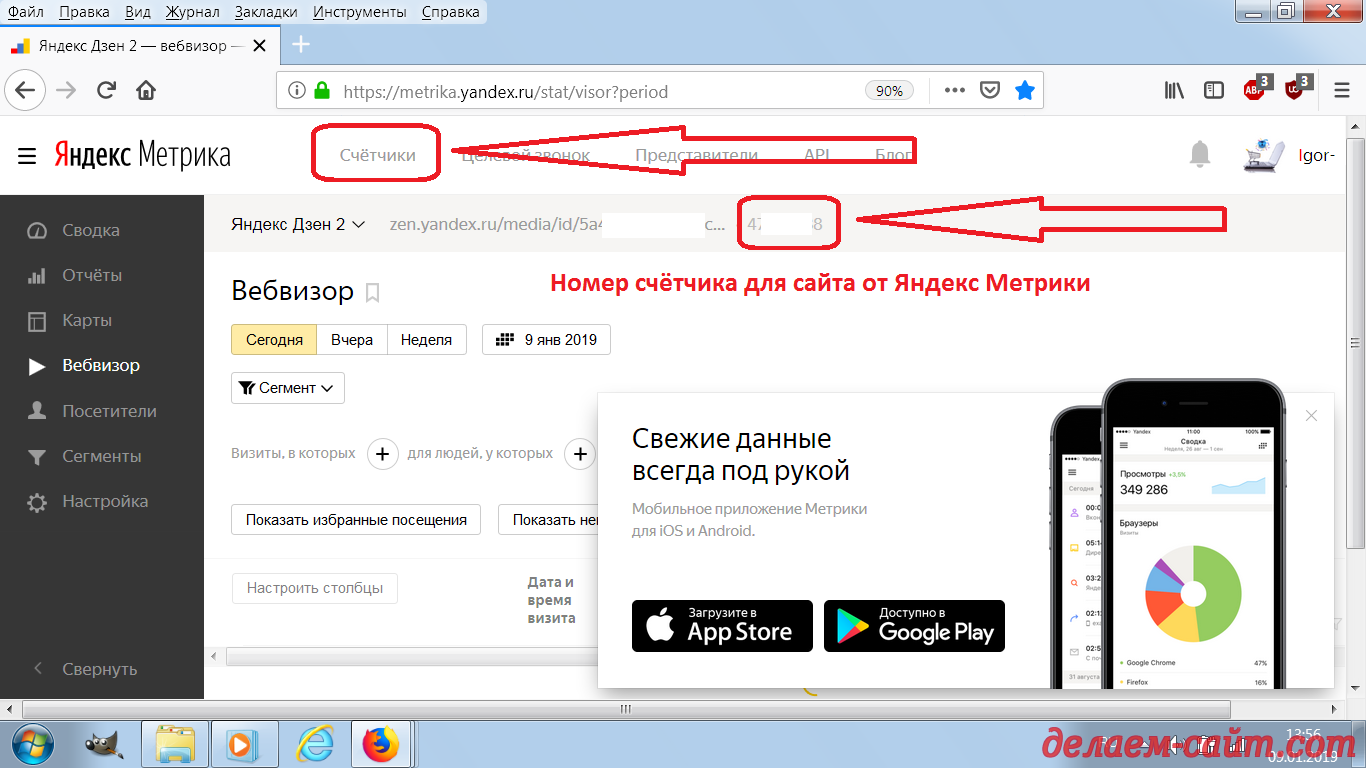Image resolution: width=1366 pixels, height=768 pixels.
Task: Add condition for людей, у которых
Action: coord(580,453)
